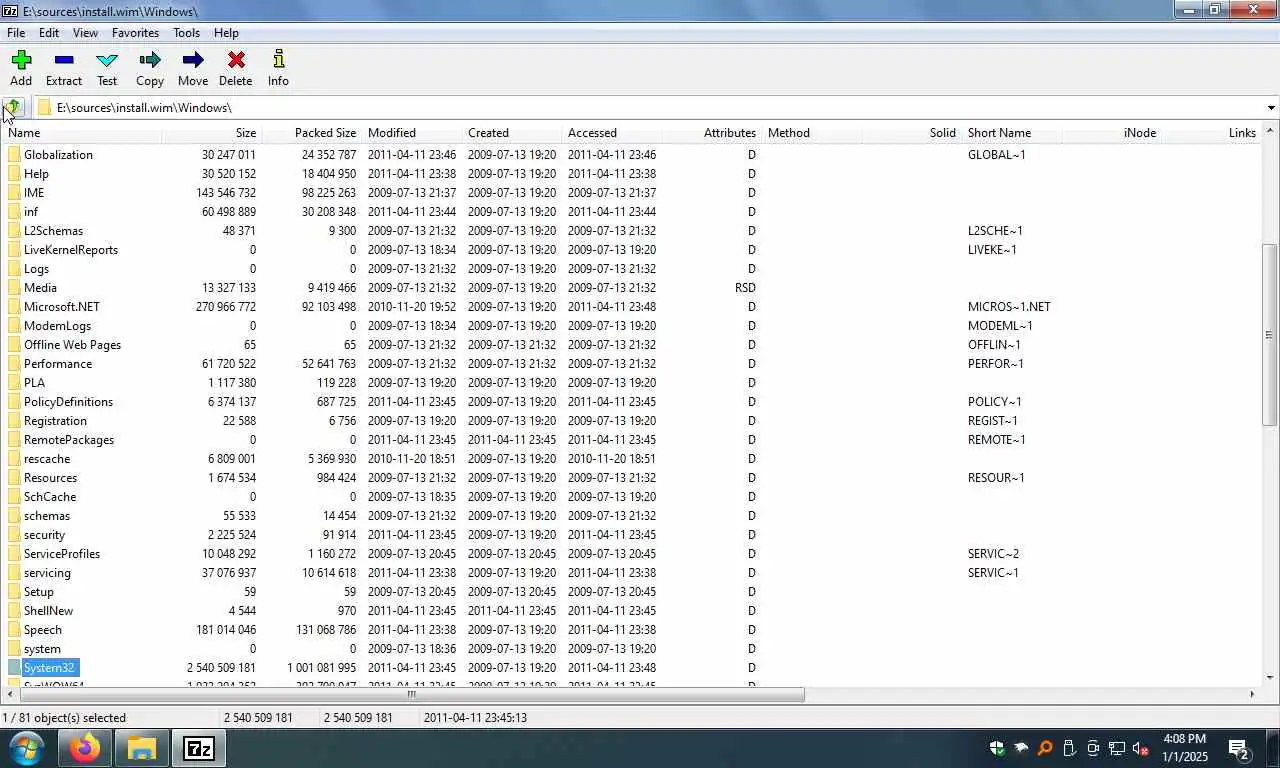
Task: Select the System32 folder icon
Action: coord(14,668)
